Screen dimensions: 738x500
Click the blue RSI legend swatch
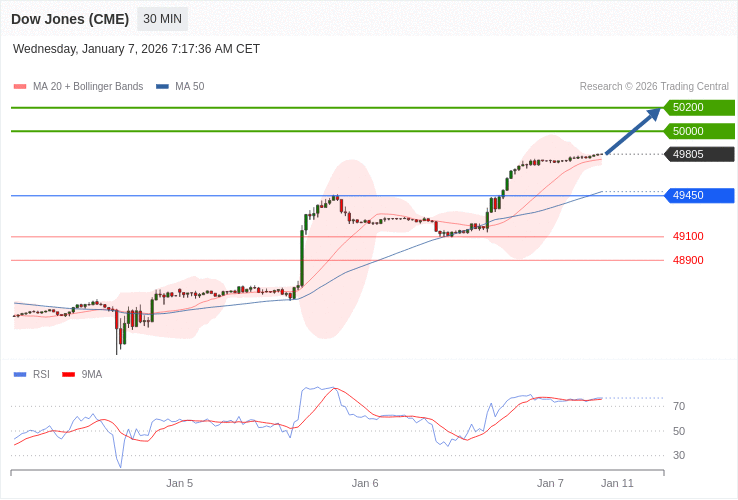[20, 375]
